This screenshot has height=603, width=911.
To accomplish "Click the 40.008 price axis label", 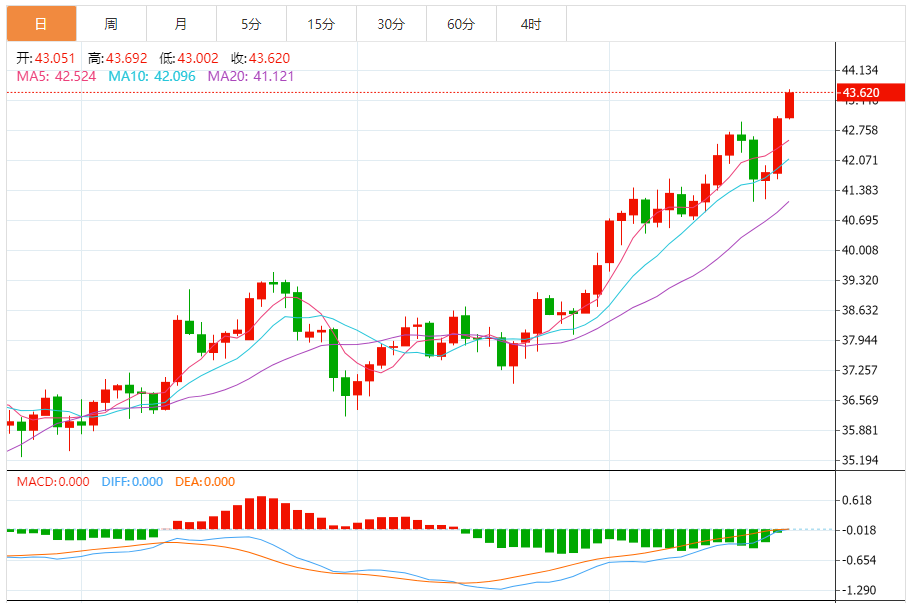I will (x=860, y=250).
